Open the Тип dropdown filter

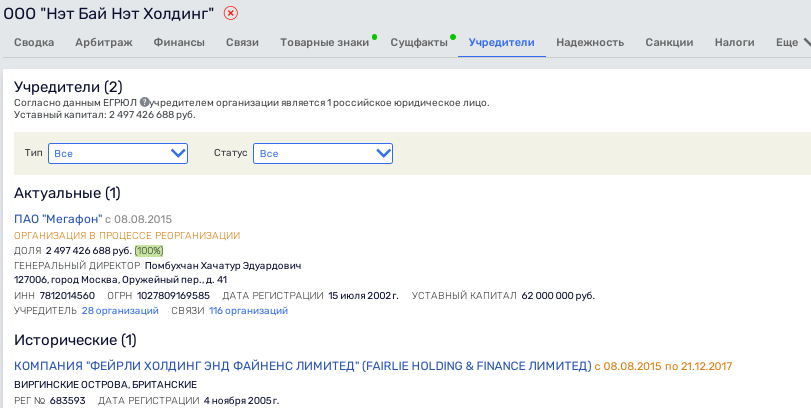click(x=118, y=153)
